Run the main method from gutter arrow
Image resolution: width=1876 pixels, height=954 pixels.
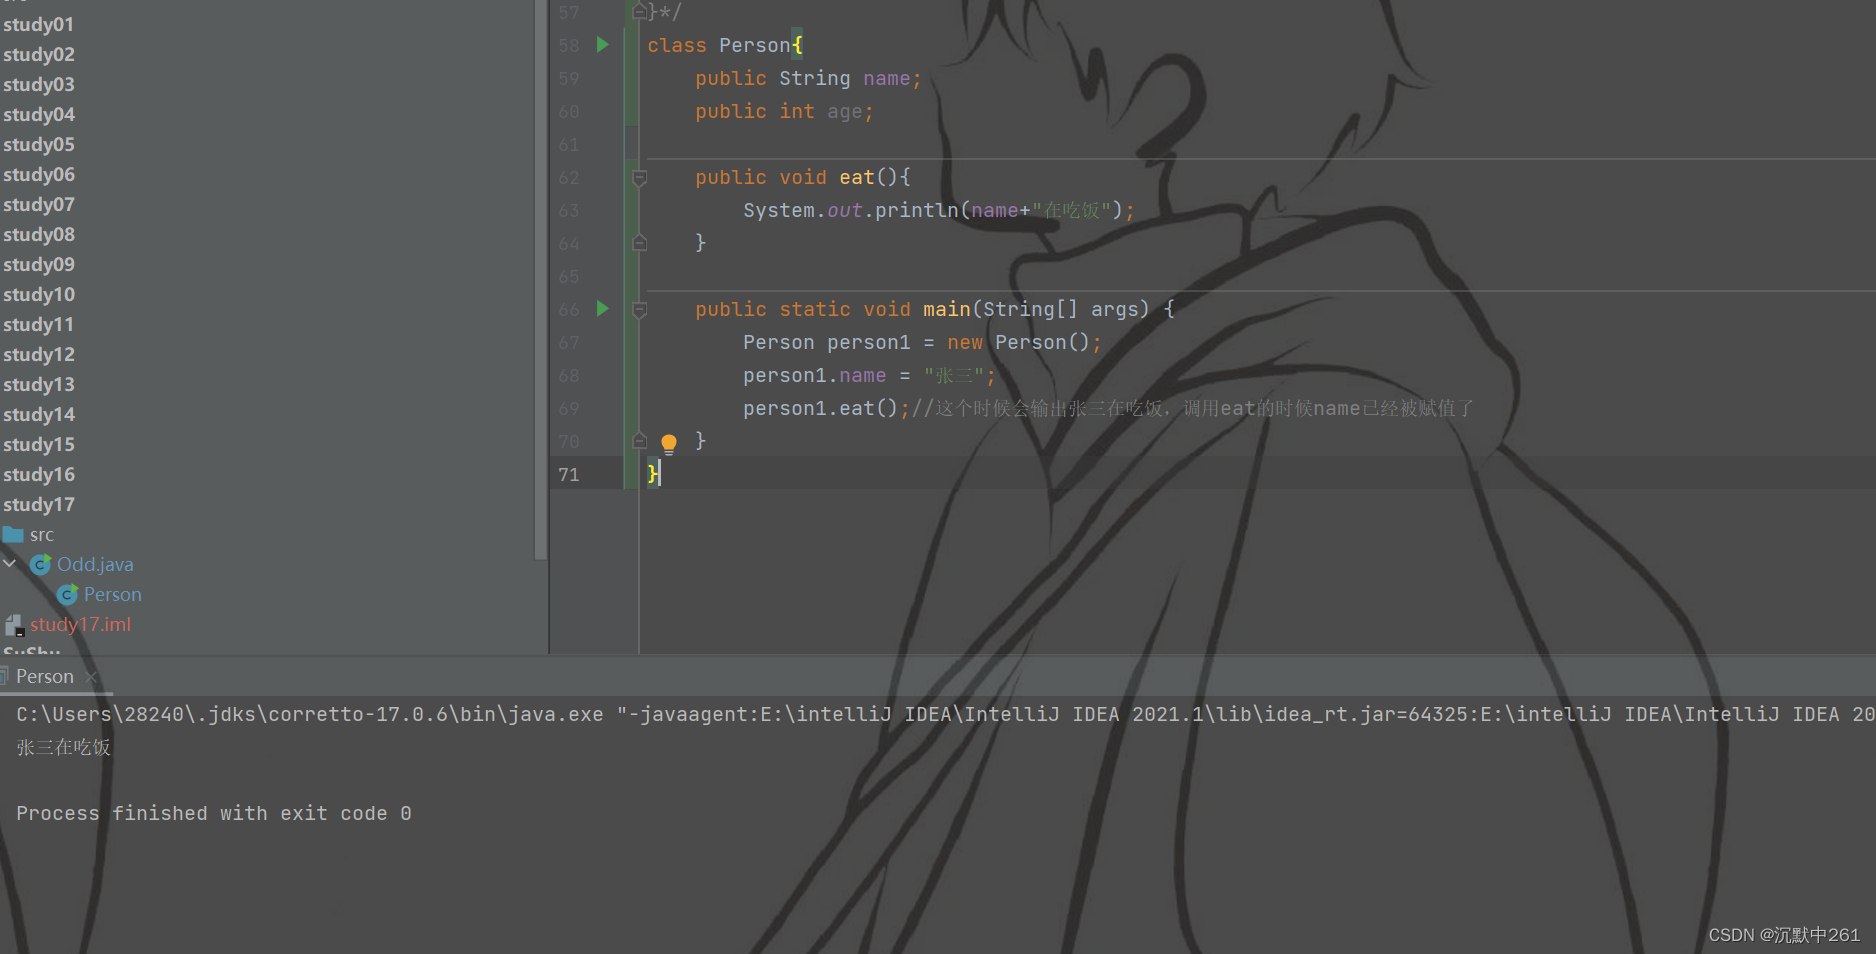pos(602,308)
